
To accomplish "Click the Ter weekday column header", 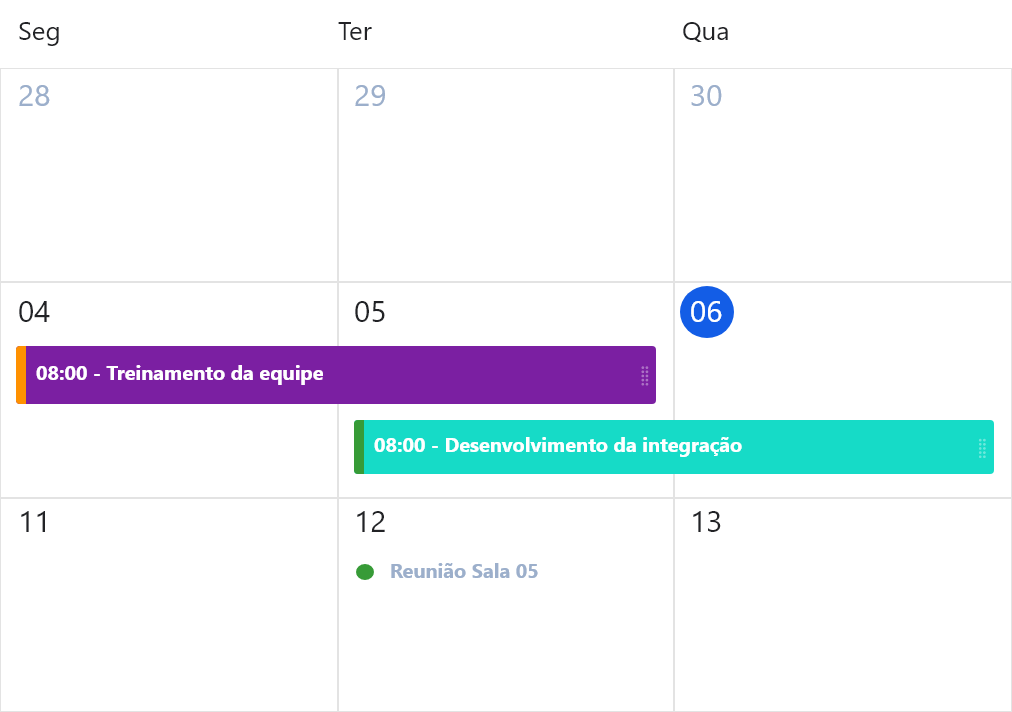I will (x=355, y=32).
